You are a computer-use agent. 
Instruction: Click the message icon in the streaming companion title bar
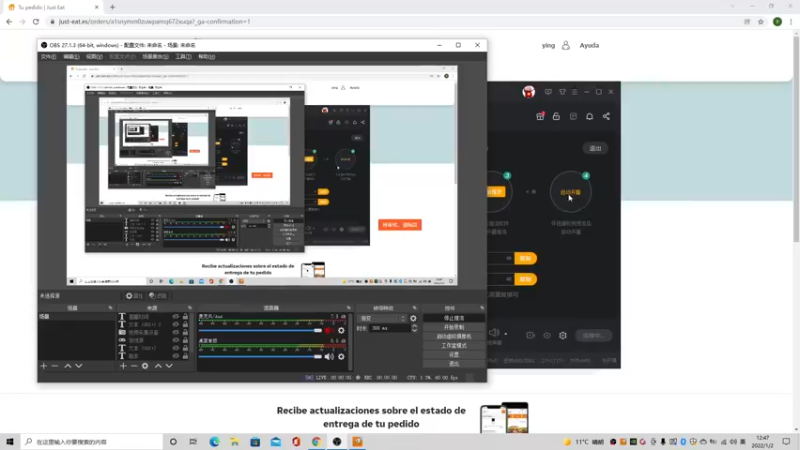click(x=548, y=92)
